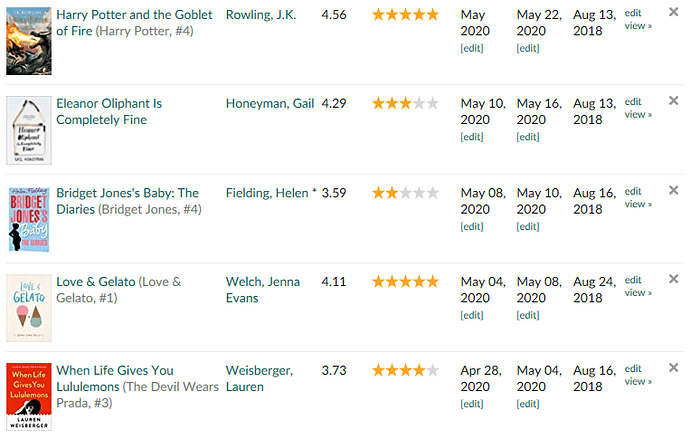Open Love & Gelato book cover thumbnail
690x438 pixels.
(29, 308)
